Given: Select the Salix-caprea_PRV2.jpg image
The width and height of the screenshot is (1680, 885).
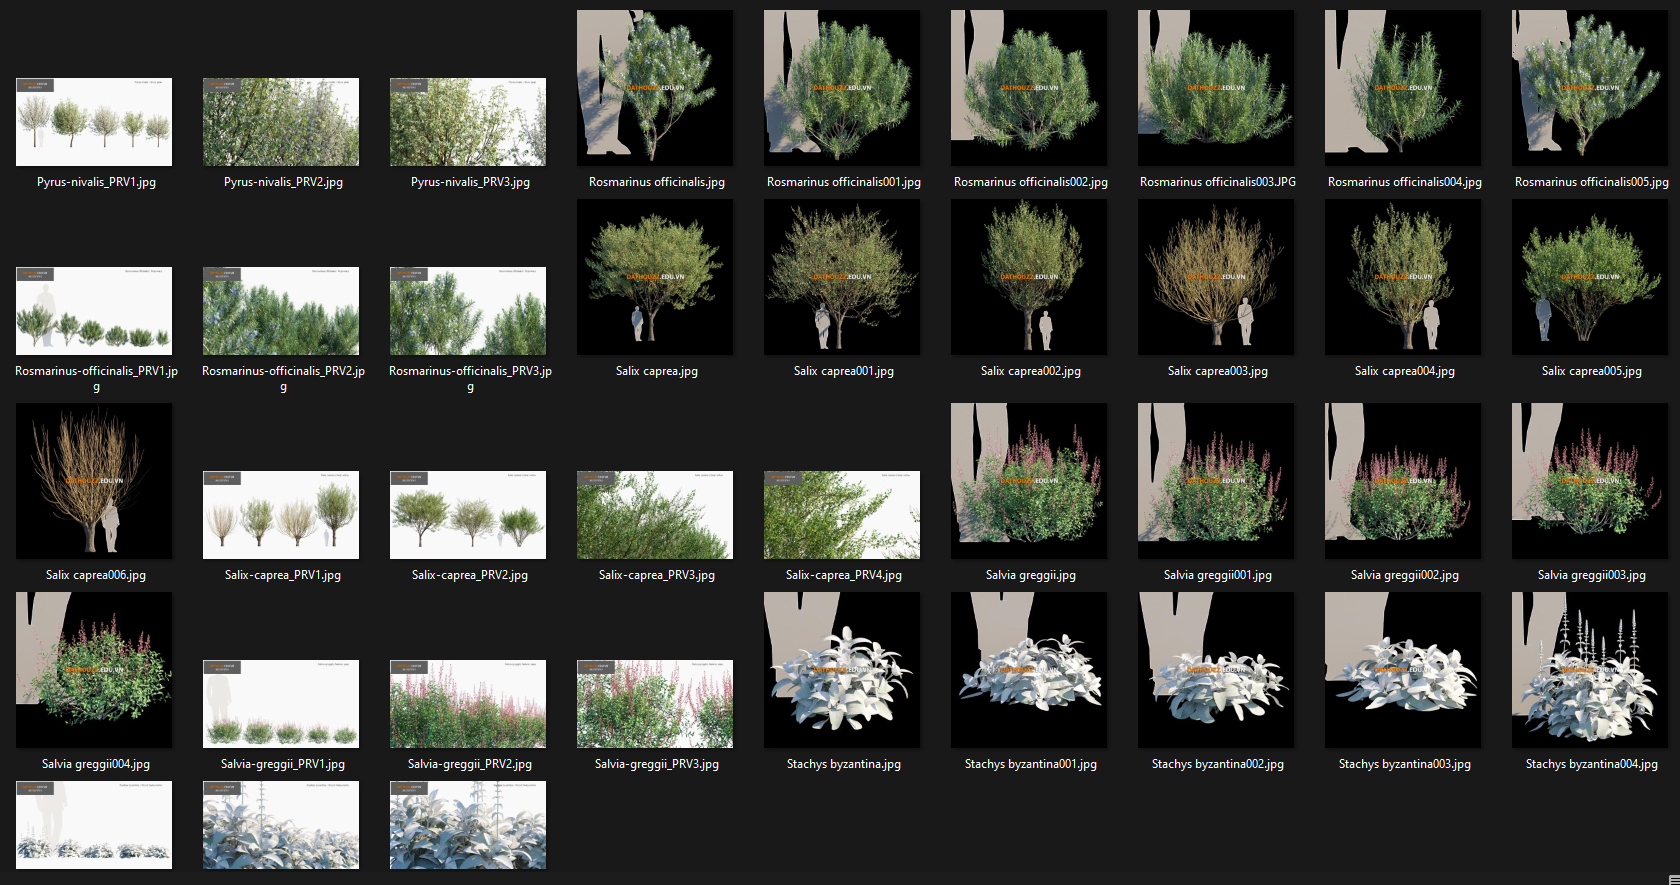Looking at the screenshot, I should coord(468,515).
